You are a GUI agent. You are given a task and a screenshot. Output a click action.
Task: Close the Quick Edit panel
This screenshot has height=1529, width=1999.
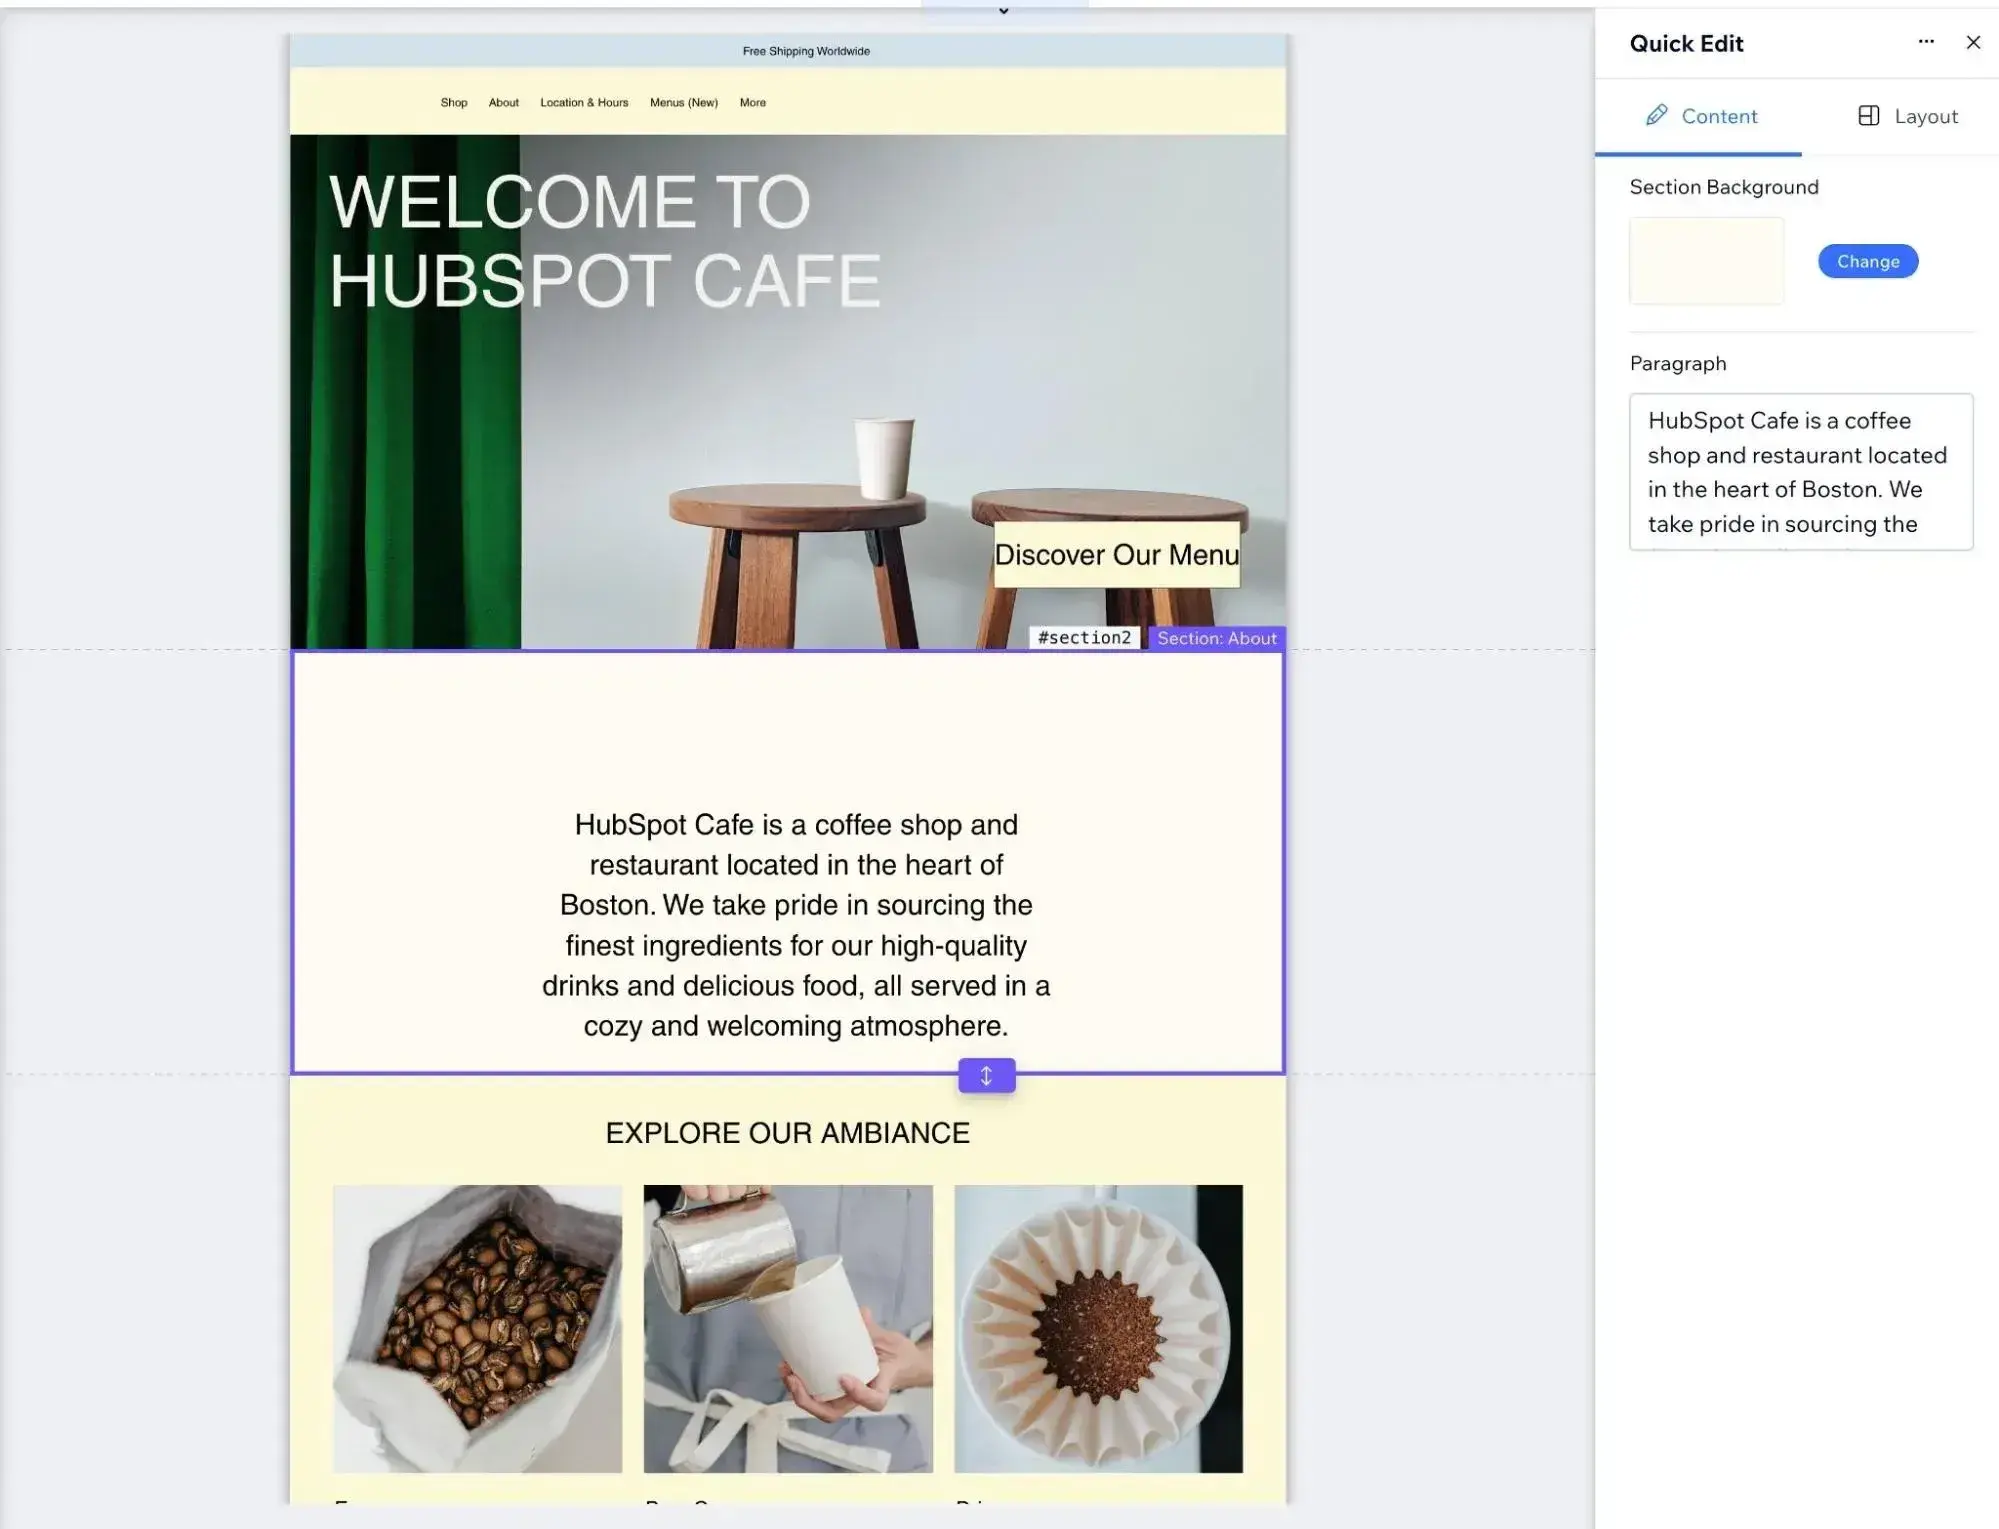[x=1973, y=42]
